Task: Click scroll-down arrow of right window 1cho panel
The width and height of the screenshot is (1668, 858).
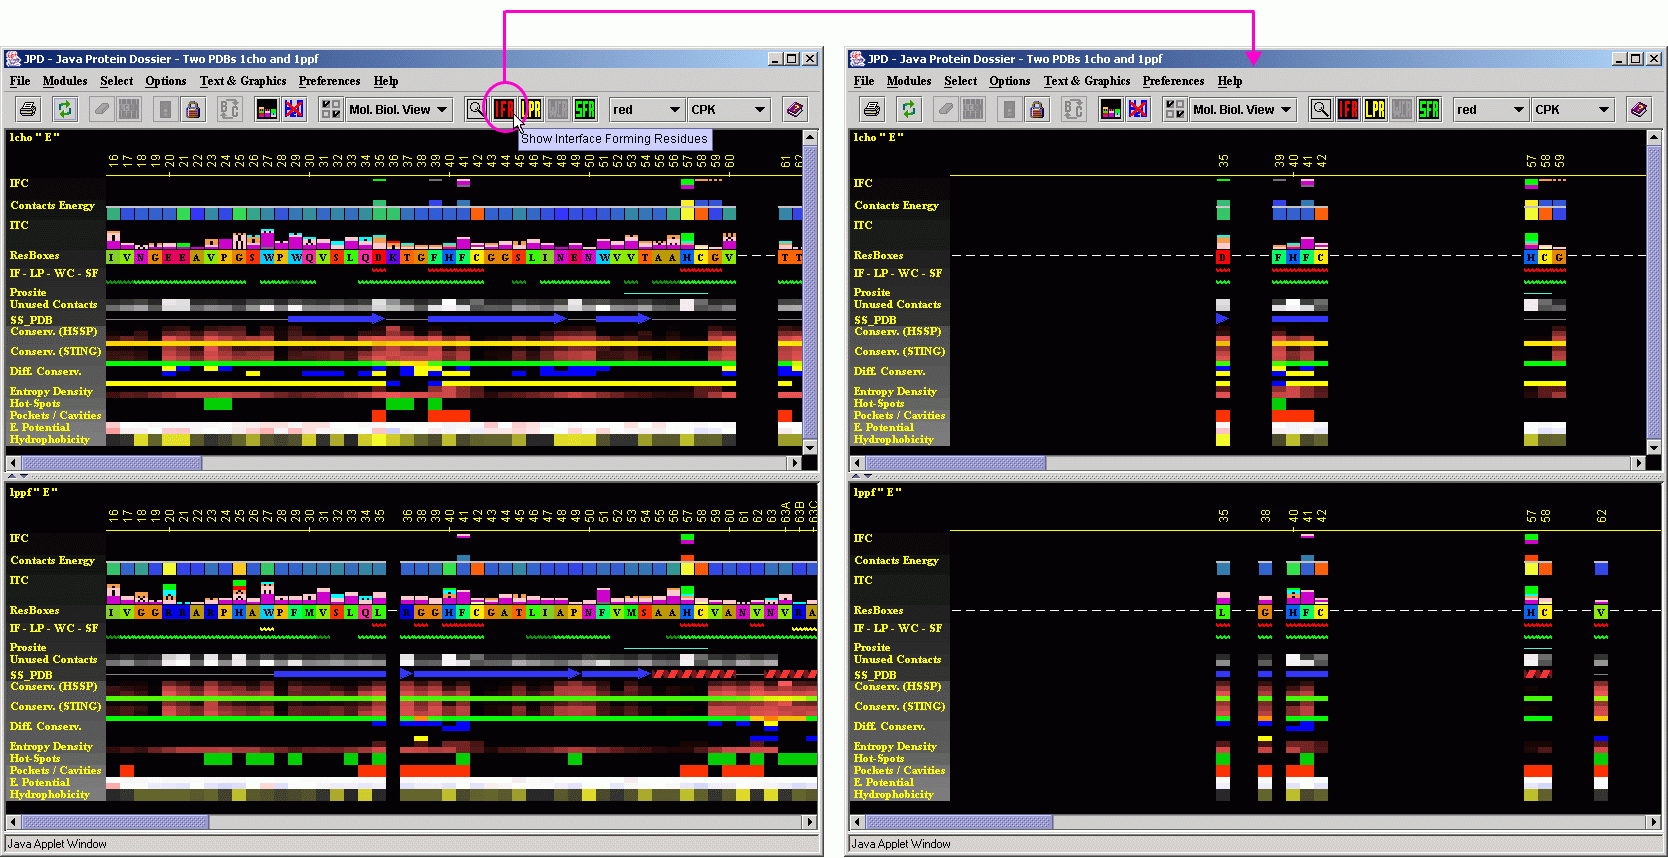Action: pyautogui.click(x=1654, y=447)
